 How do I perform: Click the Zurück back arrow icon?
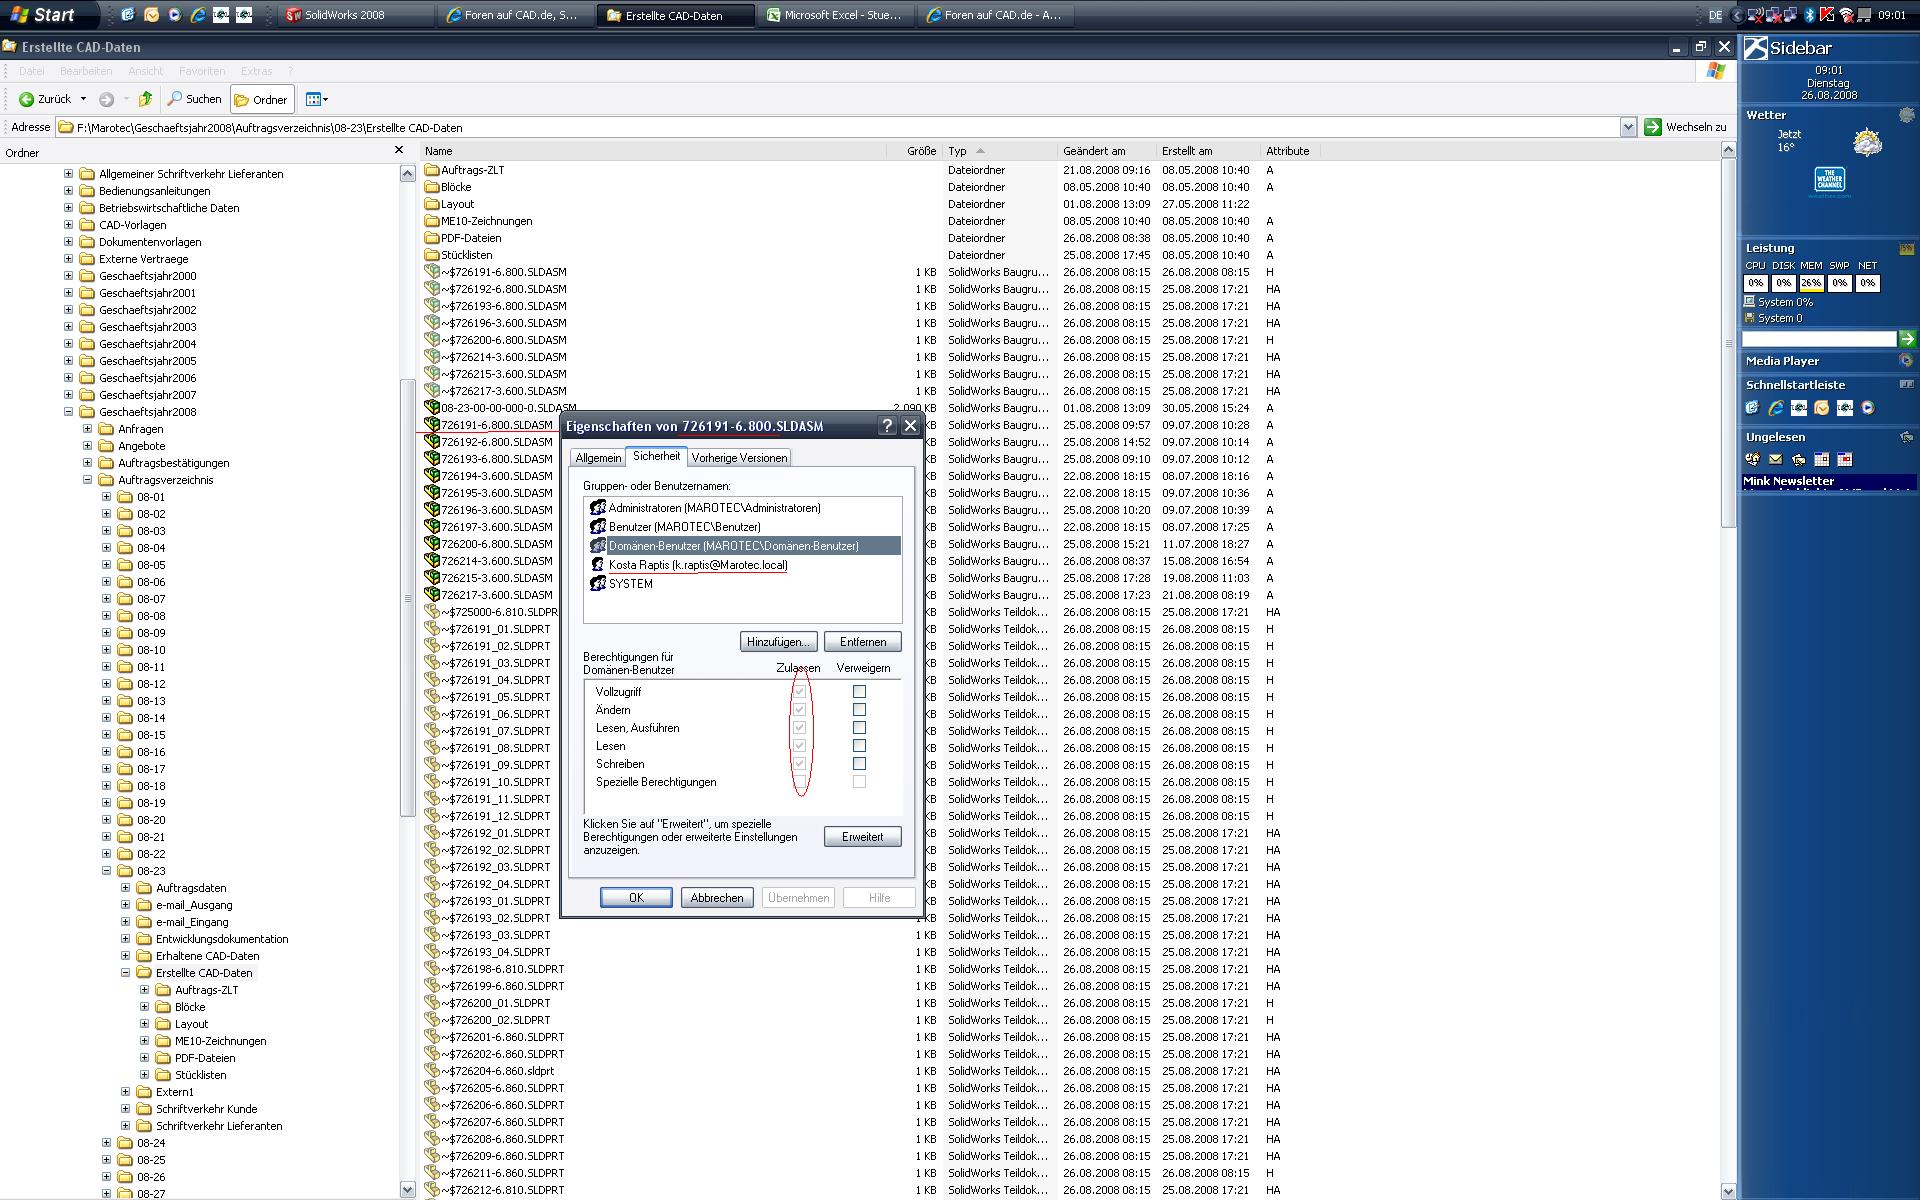pyautogui.click(x=27, y=99)
